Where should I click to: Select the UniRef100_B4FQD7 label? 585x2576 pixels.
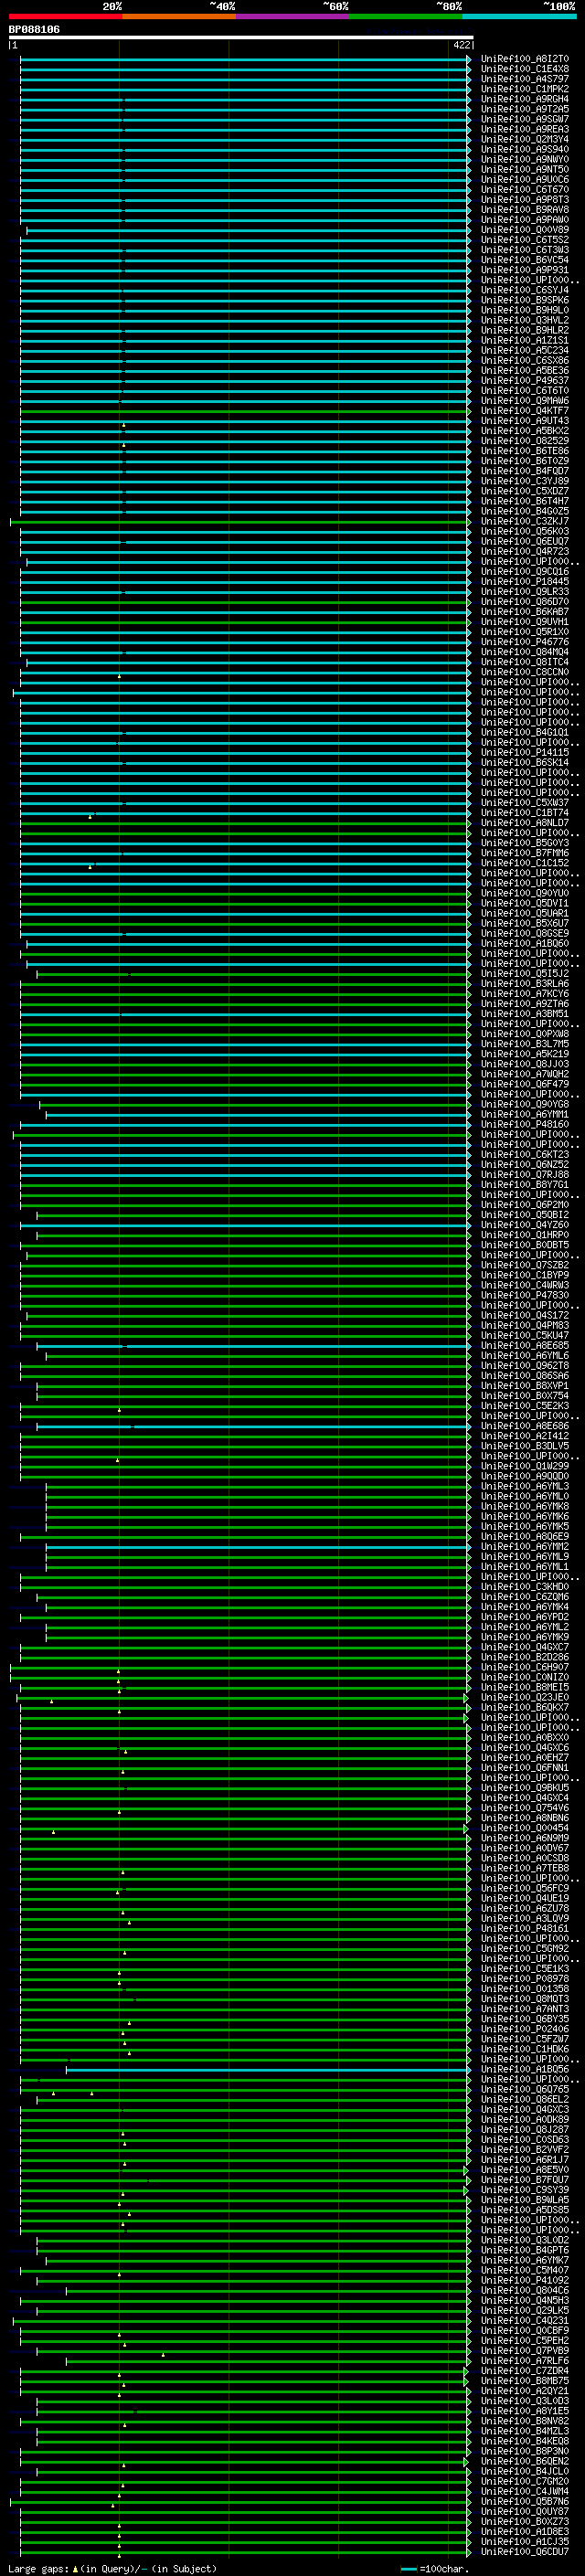[x=525, y=471]
